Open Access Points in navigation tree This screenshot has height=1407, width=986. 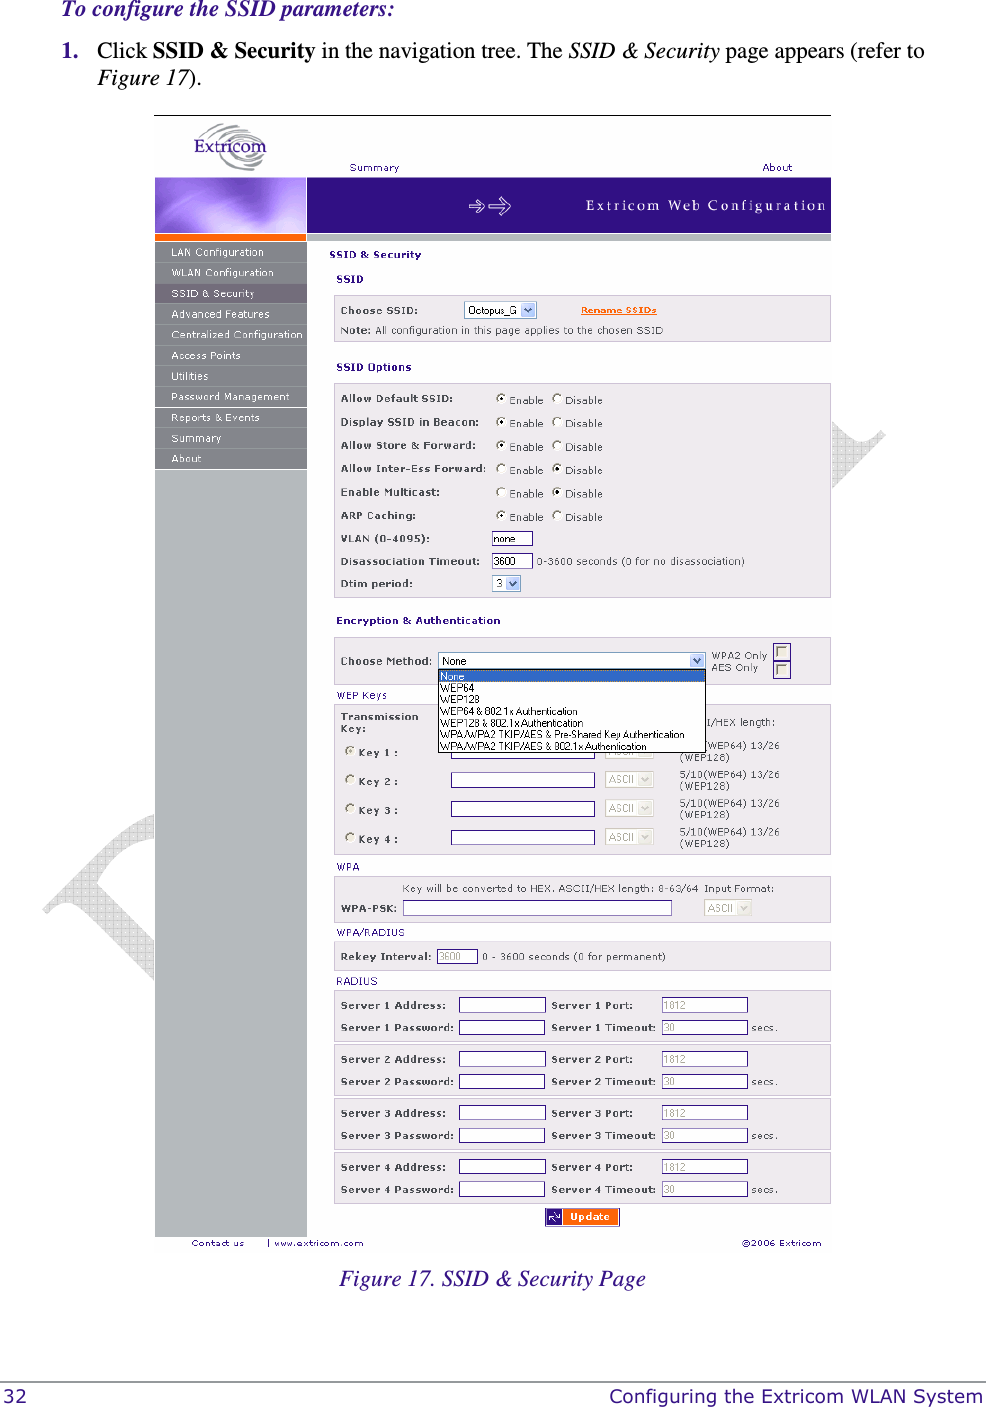[231, 356]
